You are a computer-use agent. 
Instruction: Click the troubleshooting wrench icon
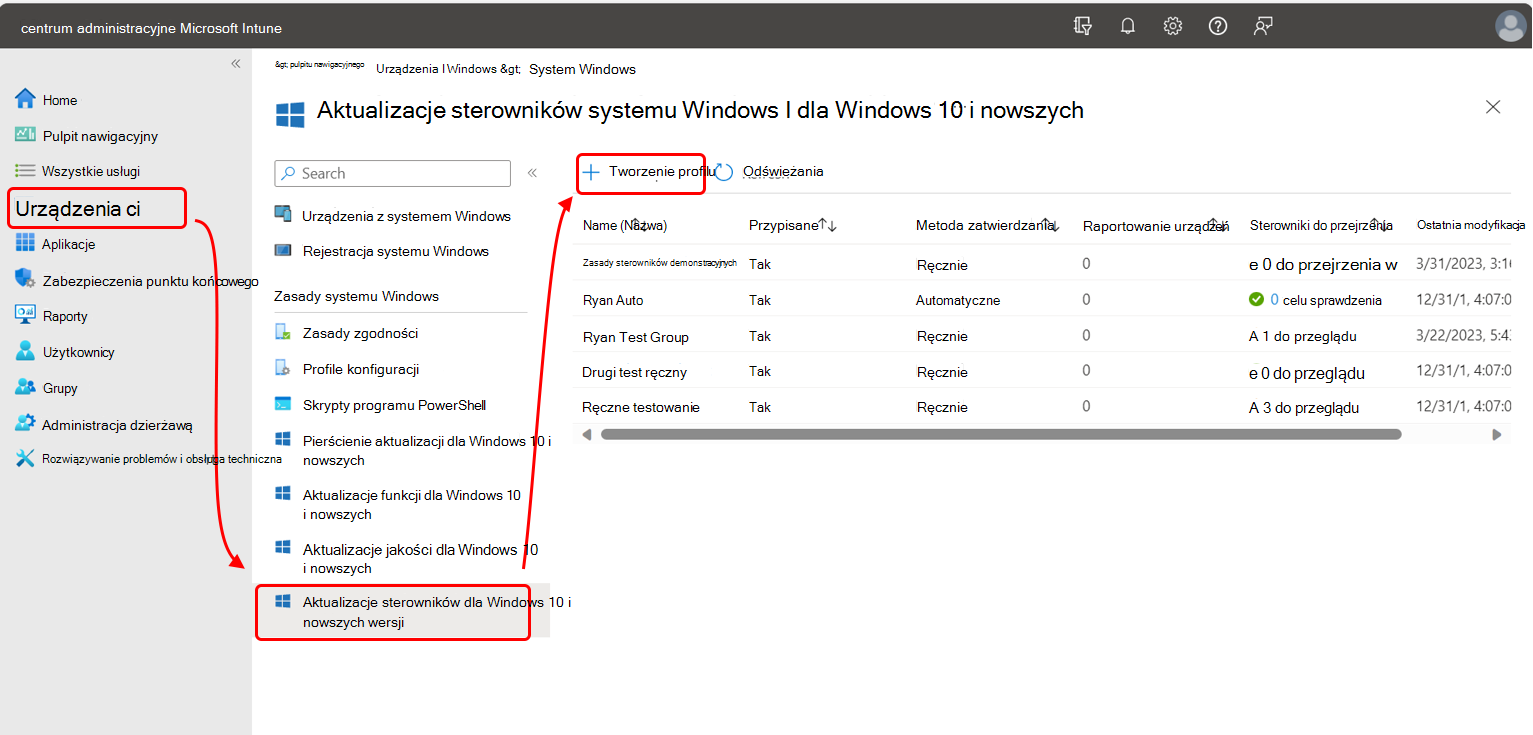pyautogui.click(x=25, y=459)
